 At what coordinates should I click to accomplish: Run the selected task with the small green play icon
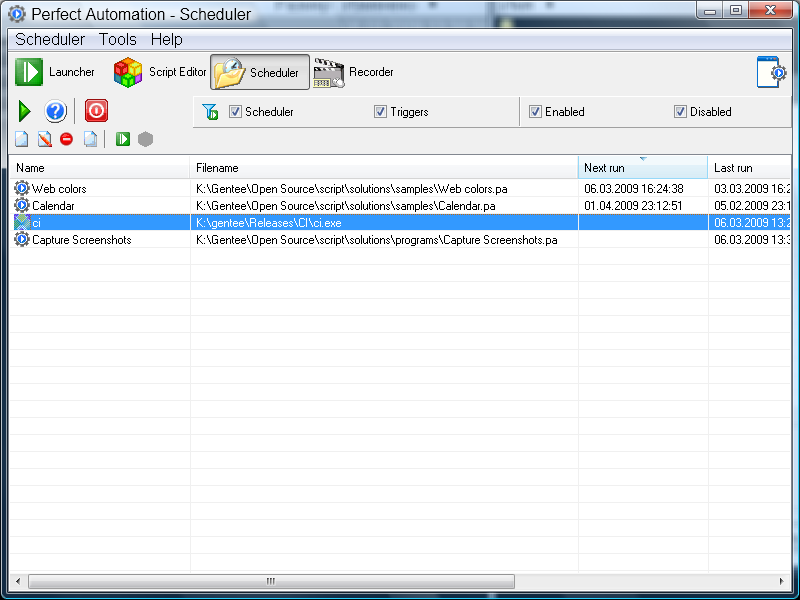click(122, 139)
